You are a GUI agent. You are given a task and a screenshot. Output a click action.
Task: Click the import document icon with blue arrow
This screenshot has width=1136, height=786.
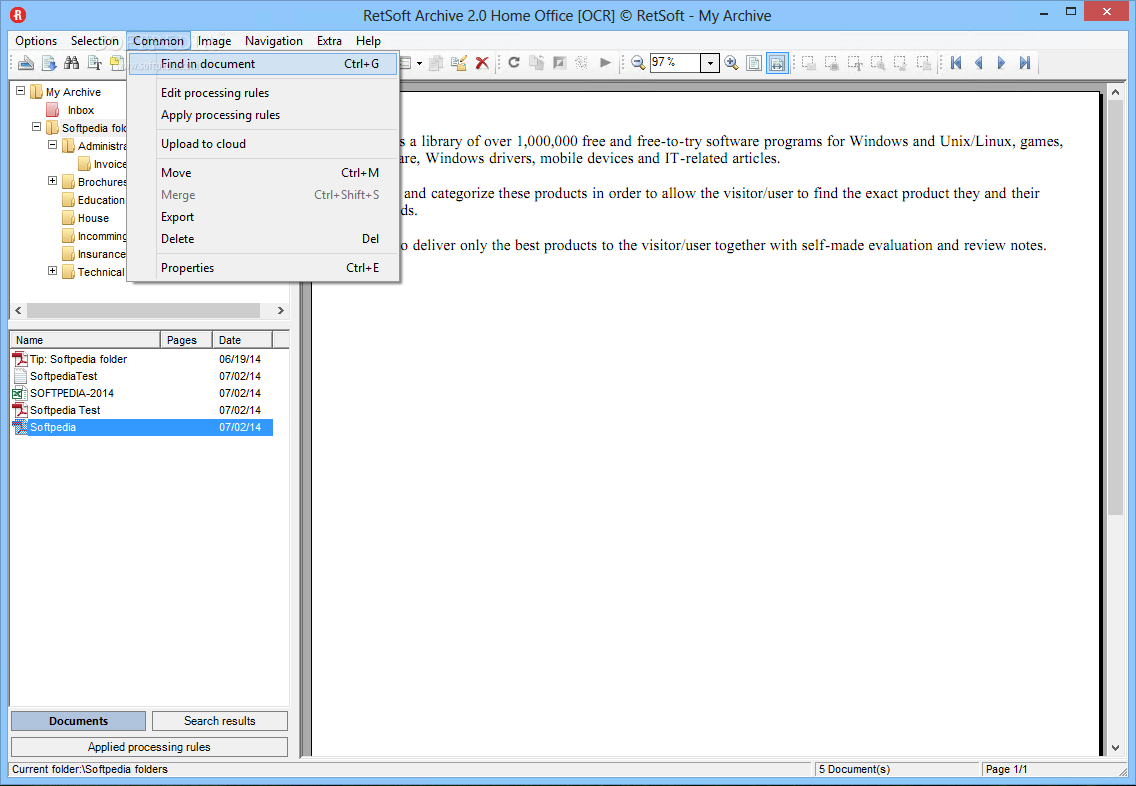point(49,63)
